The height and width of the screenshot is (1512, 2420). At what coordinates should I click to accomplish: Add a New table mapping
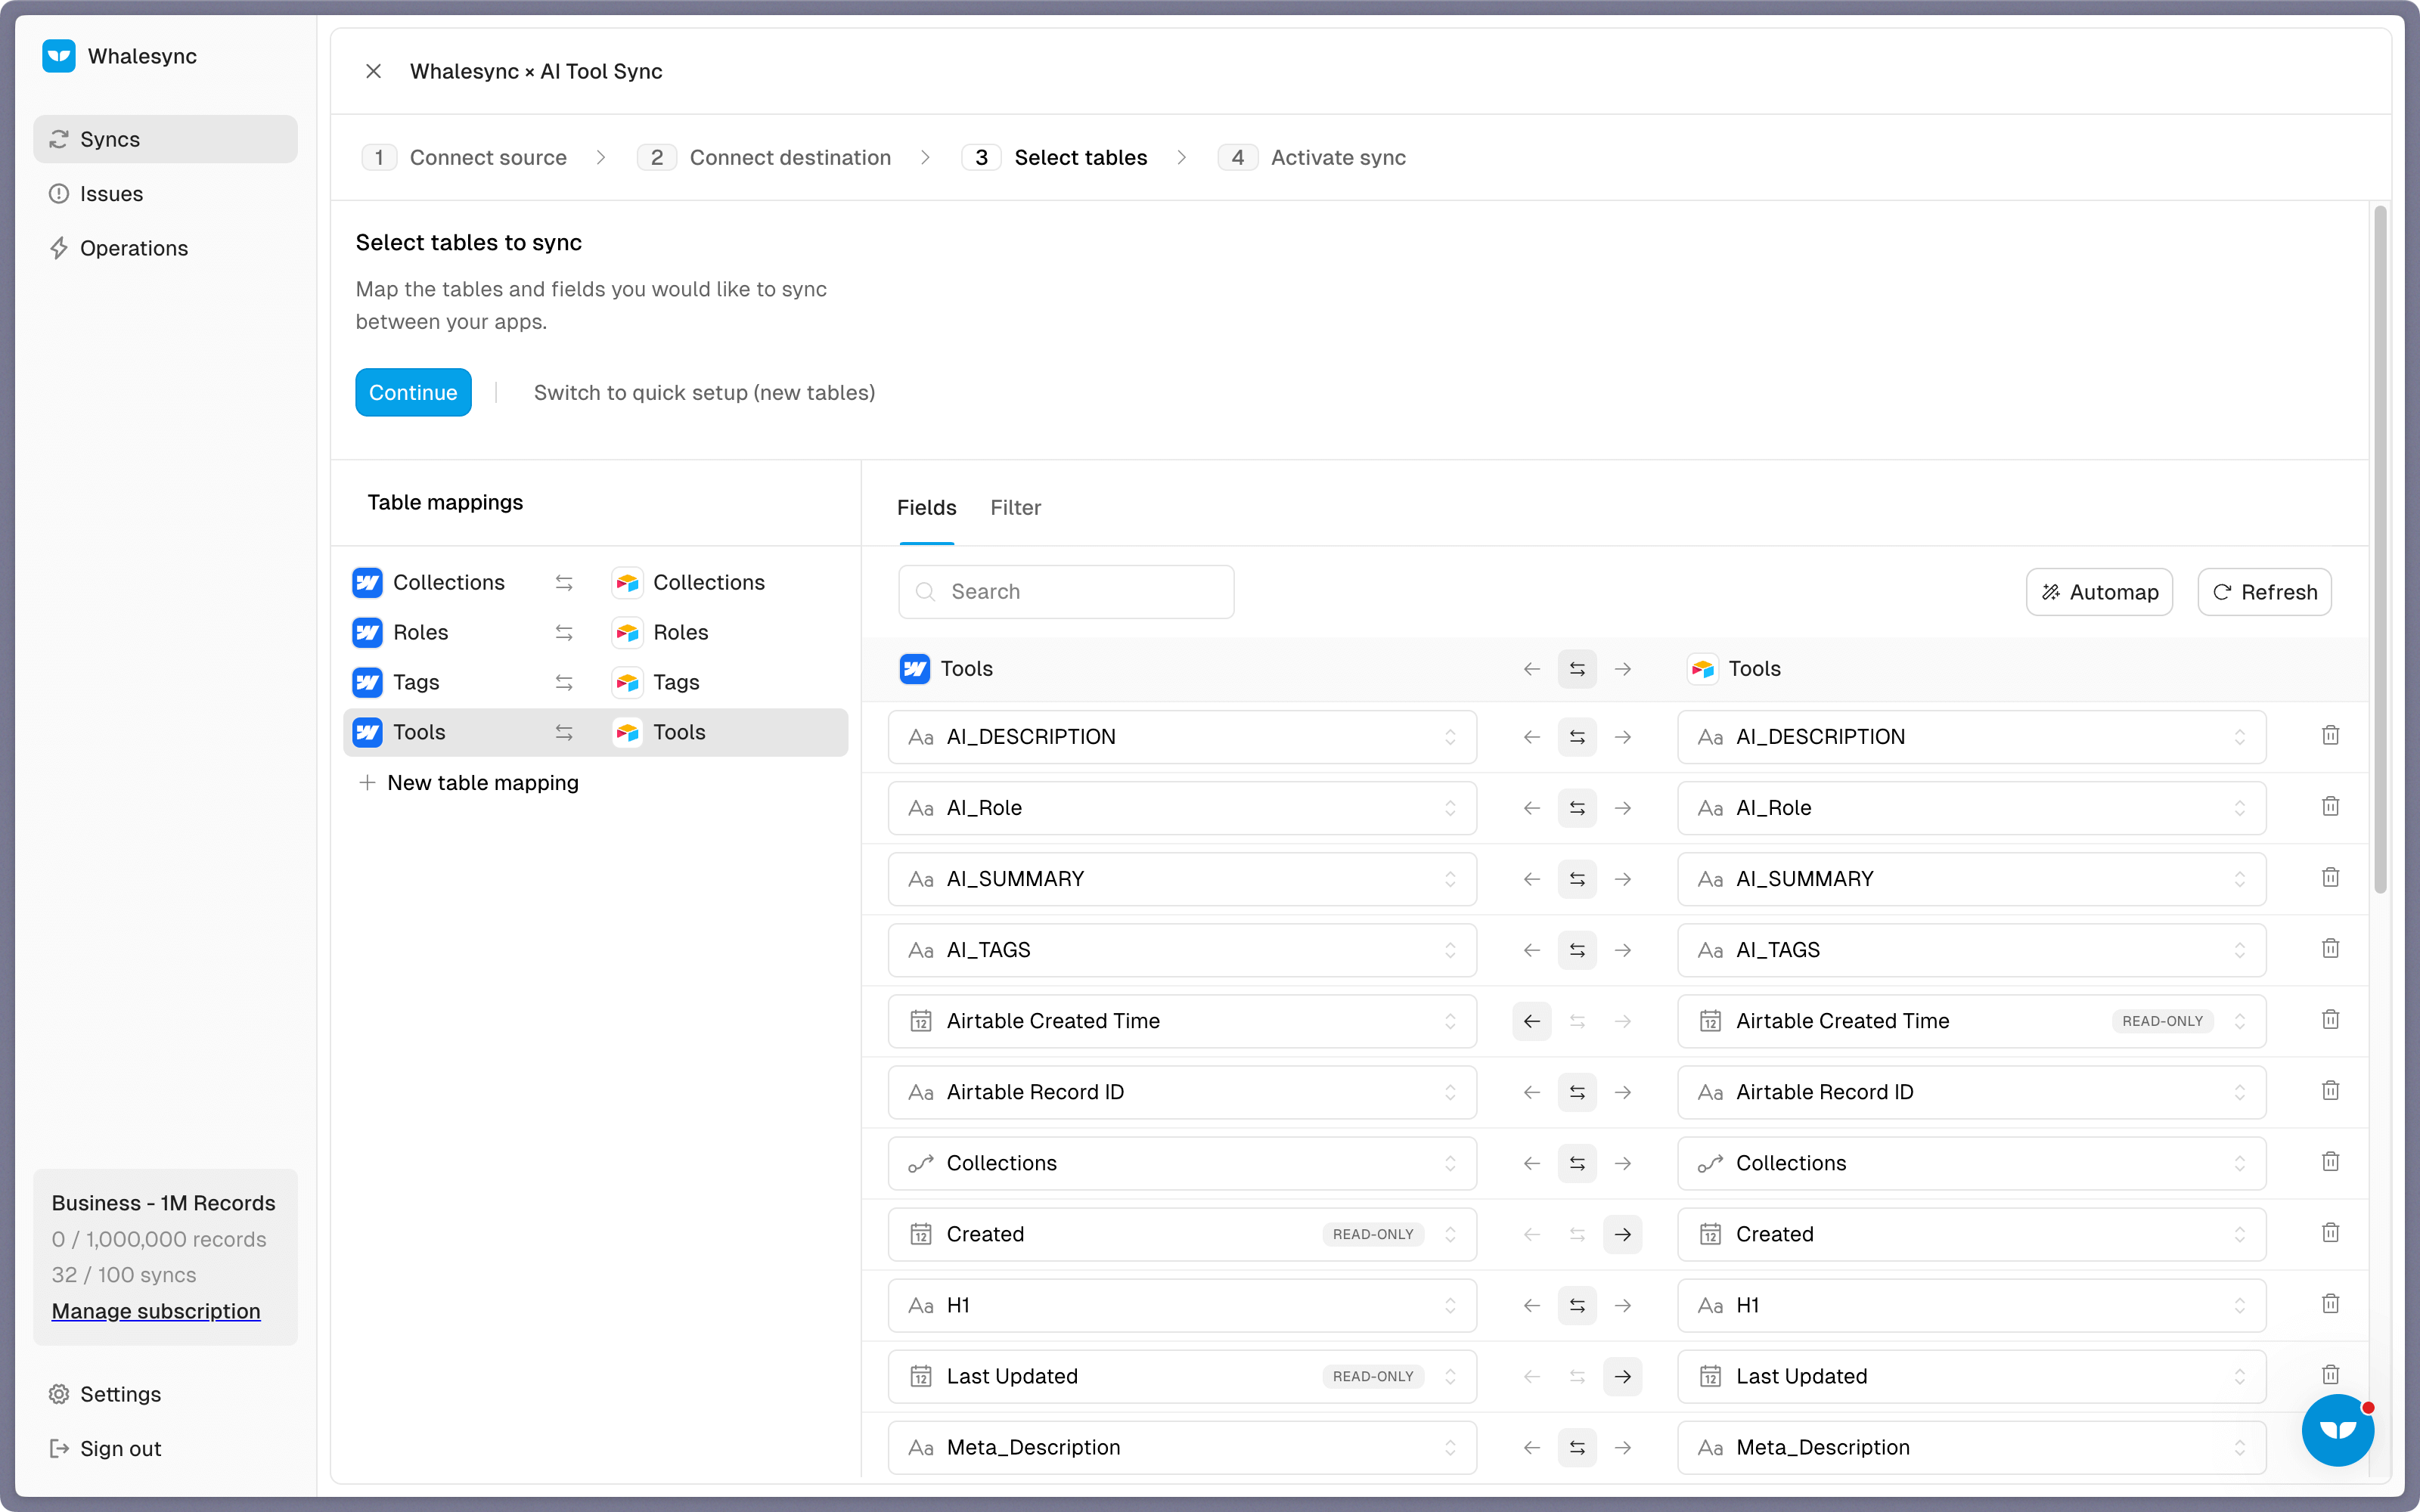coord(468,783)
